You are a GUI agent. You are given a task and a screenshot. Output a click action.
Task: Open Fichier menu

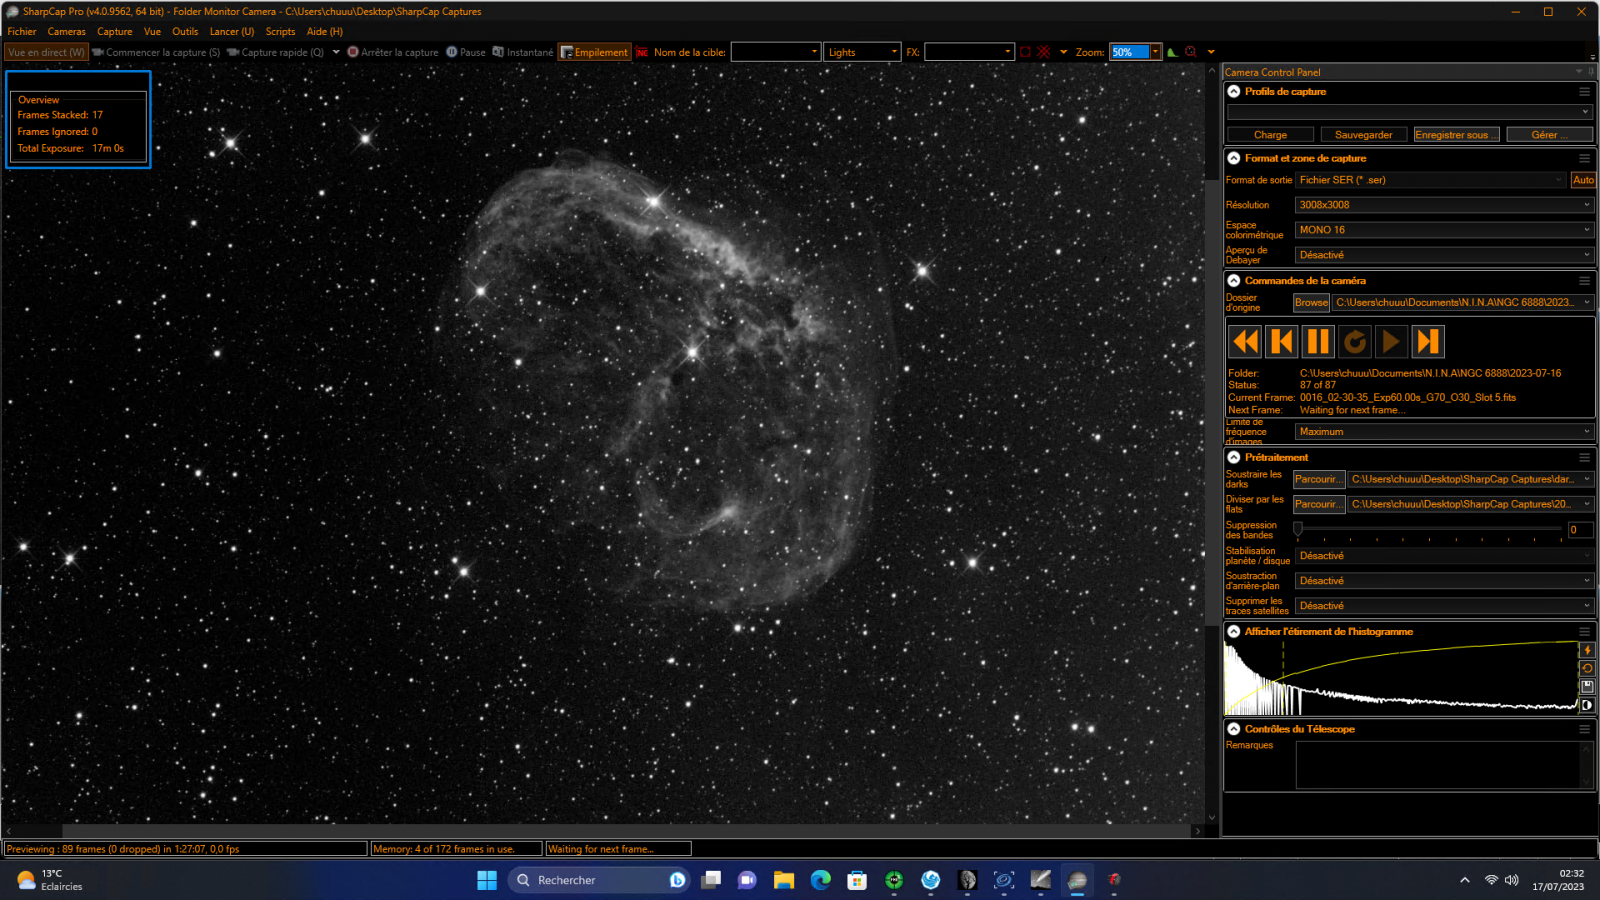(22, 32)
